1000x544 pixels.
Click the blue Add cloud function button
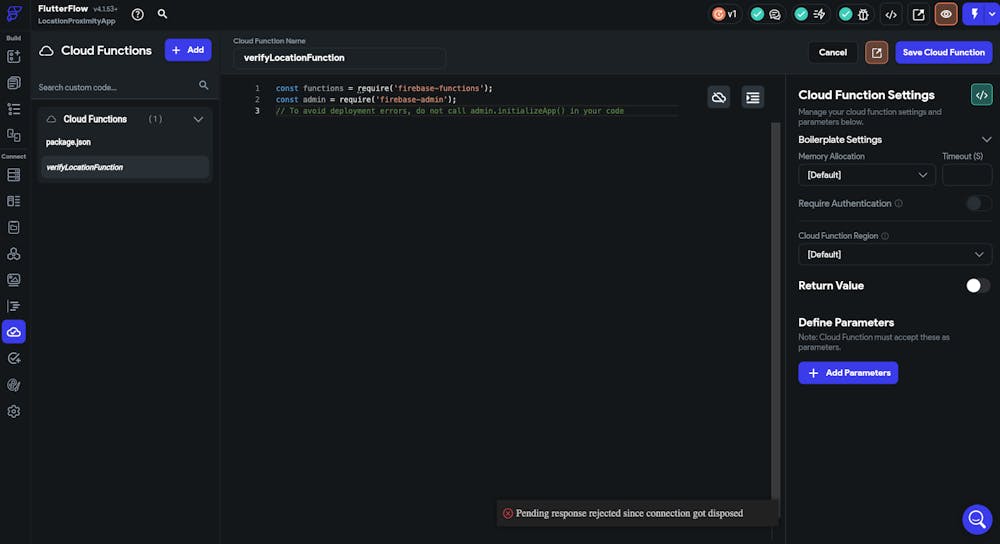click(188, 50)
